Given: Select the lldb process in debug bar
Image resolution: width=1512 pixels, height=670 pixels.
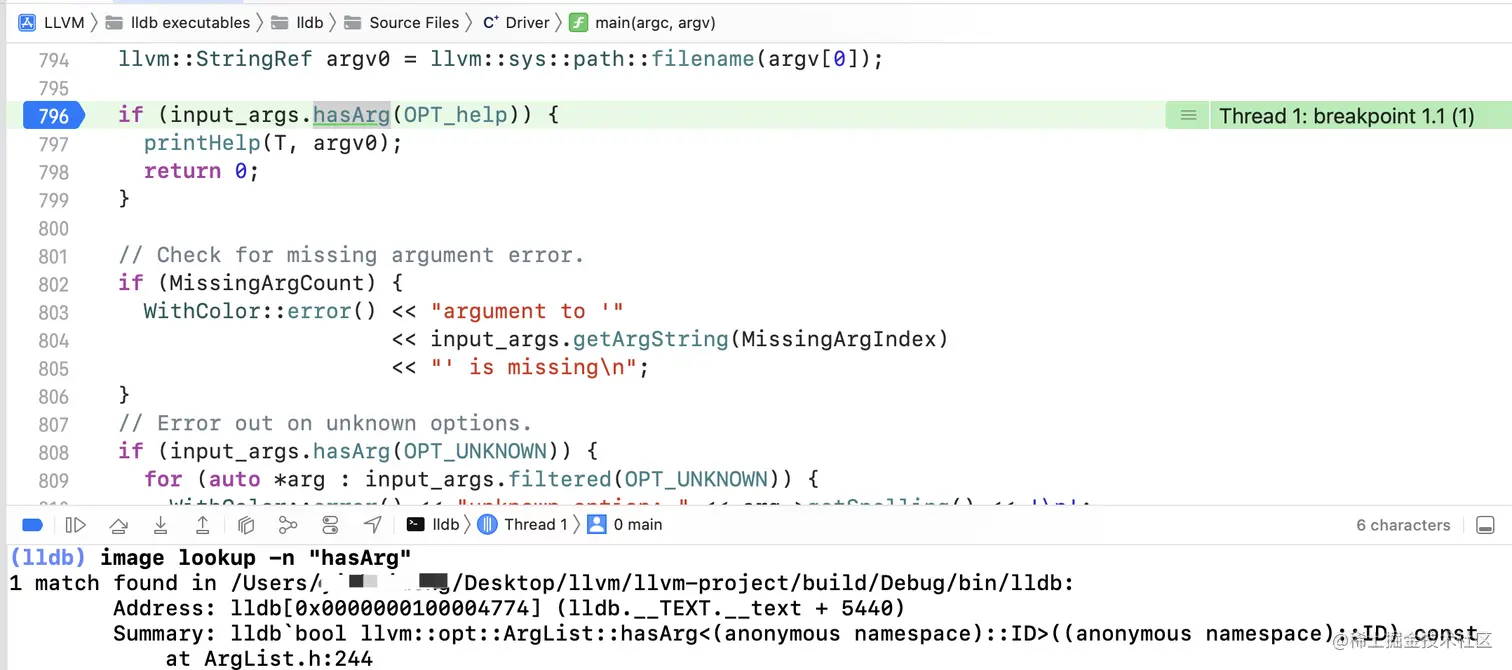Looking at the screenshot, I should (x=434, y=525).
